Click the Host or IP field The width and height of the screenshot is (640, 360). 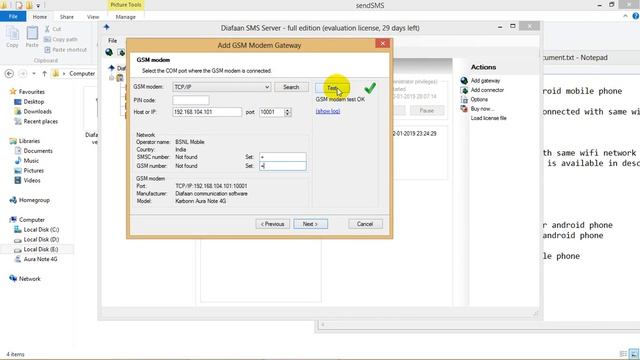pos(207,112)
